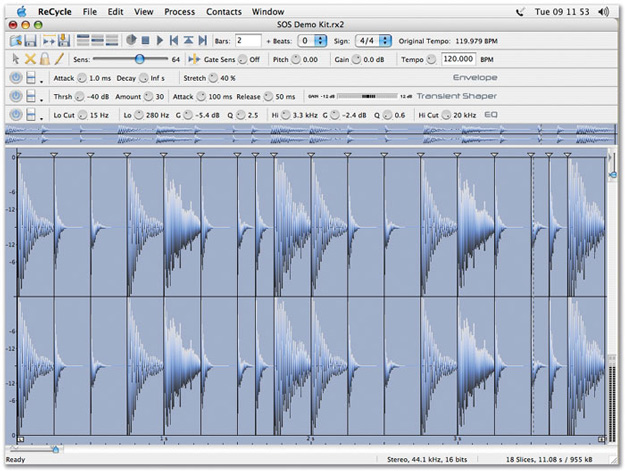Click the Transient Shaper Release knob
Image resolution: width=625 pixels, height=471 pixels.
pyautogui.click(x=268, y=96)
